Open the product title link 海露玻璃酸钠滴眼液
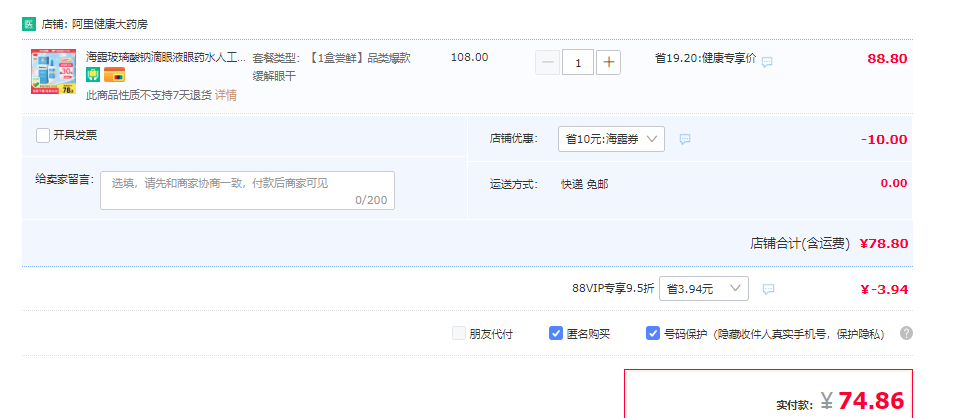 166,58
